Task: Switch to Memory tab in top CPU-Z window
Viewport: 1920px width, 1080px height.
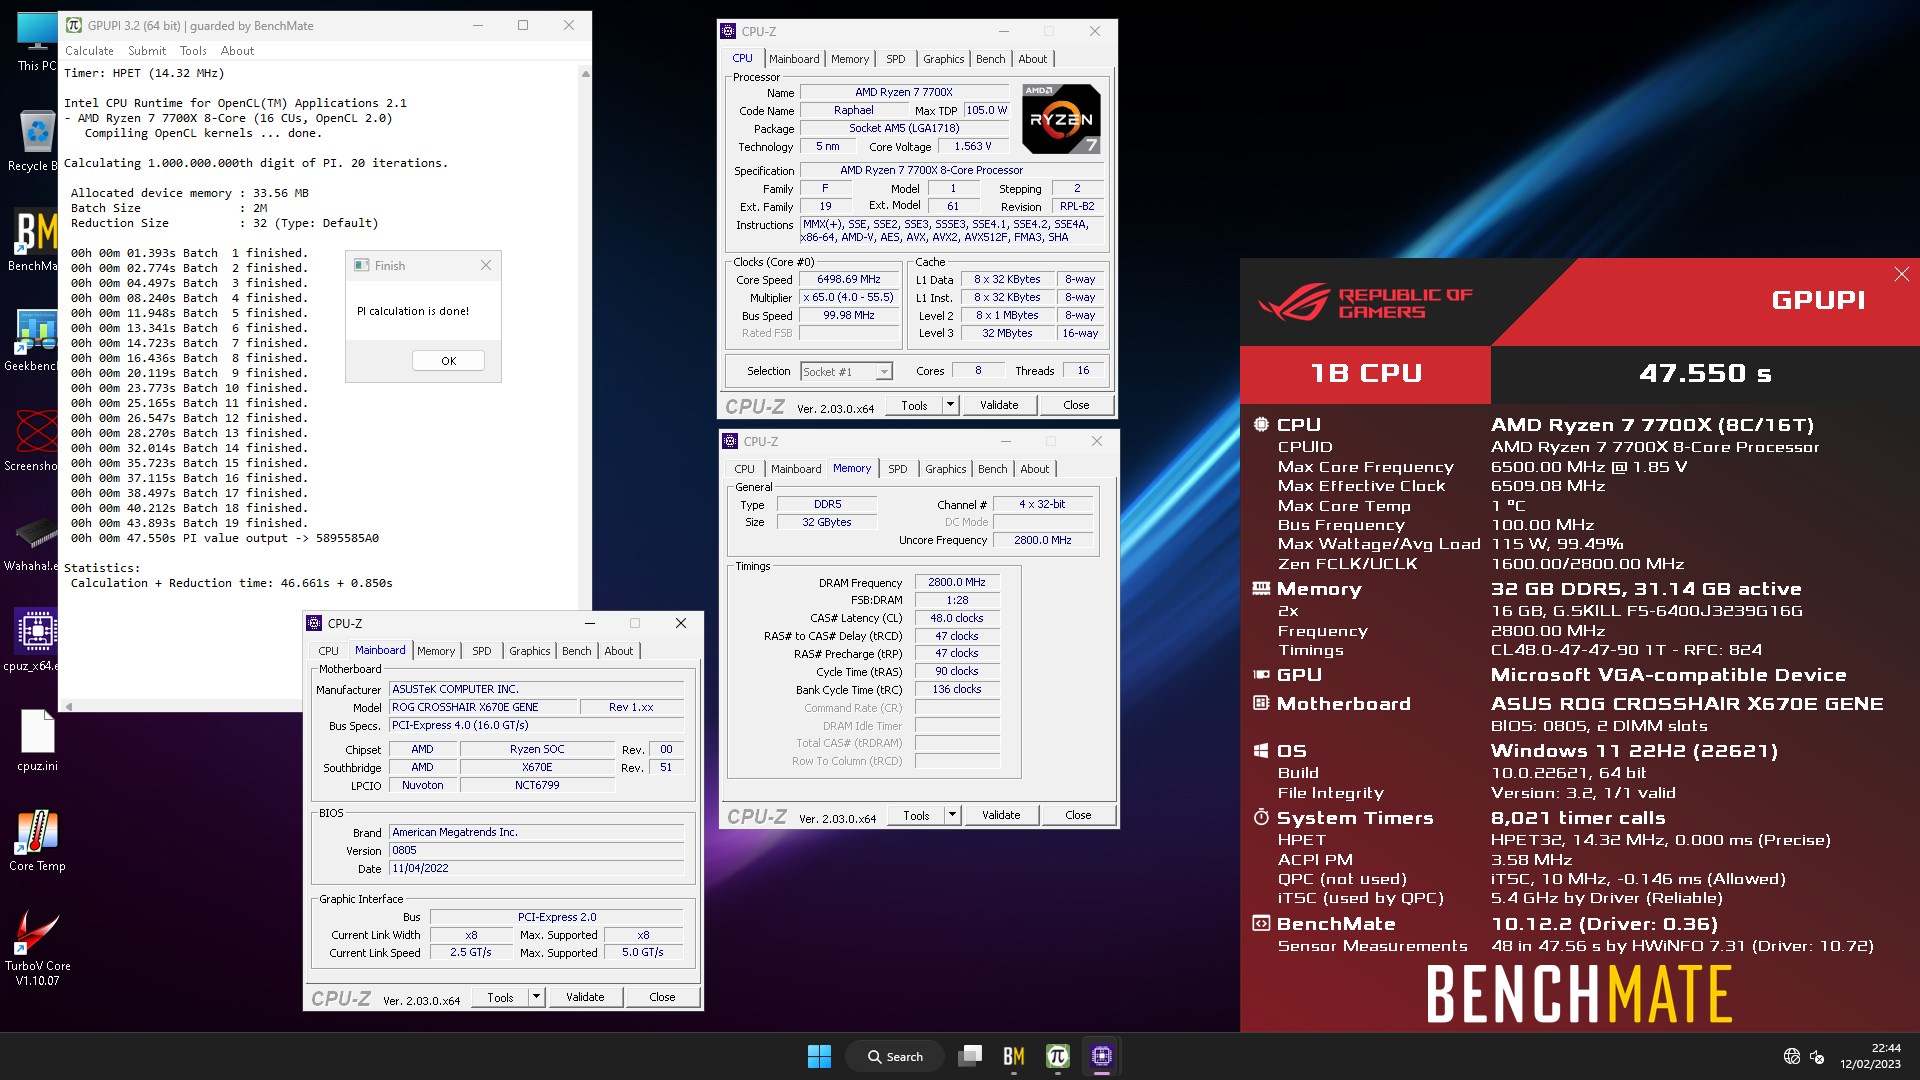Action: [850, 59]
